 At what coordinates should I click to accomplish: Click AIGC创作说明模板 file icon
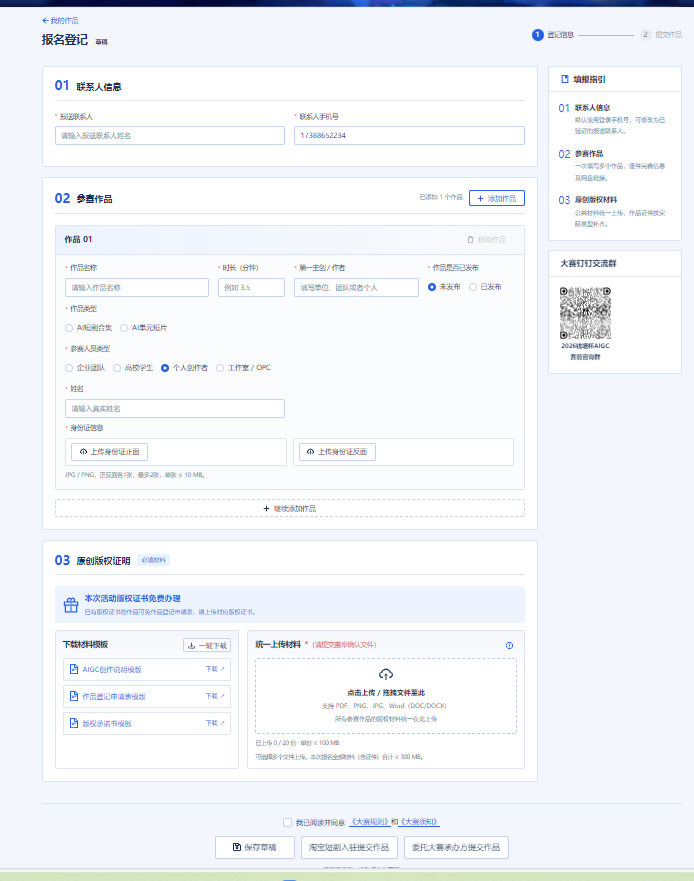[74, 669]
